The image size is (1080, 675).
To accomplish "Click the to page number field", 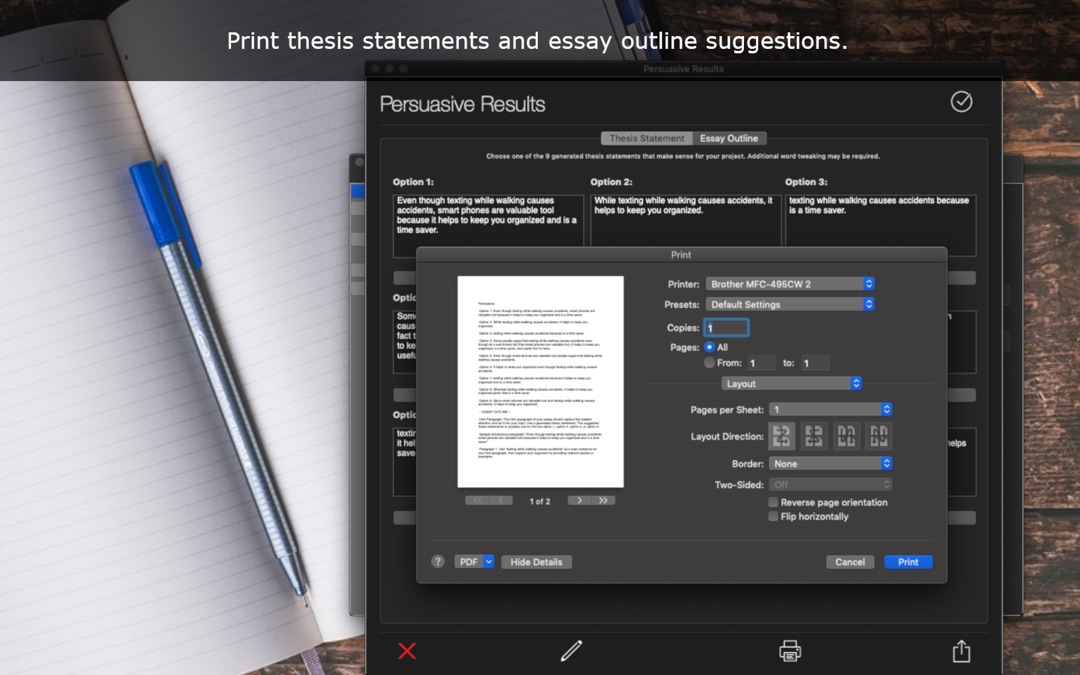I will click(x=815, y=363).
